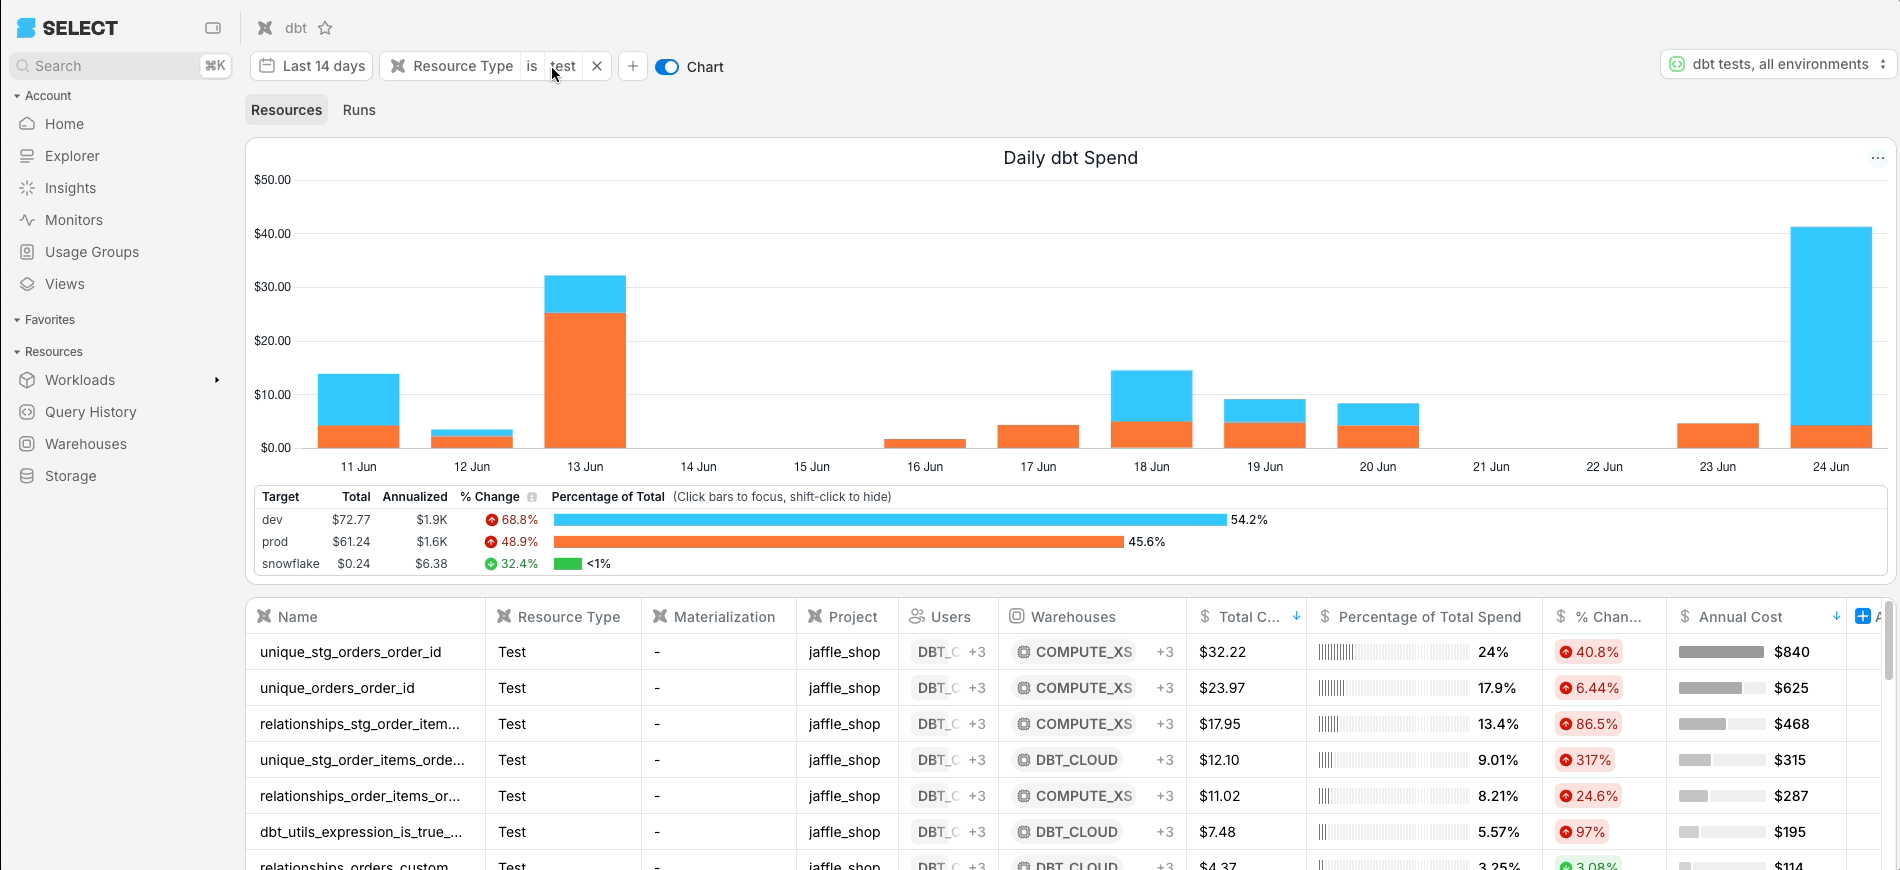Open unique_stg_orders_order_id row

(350, 652)
